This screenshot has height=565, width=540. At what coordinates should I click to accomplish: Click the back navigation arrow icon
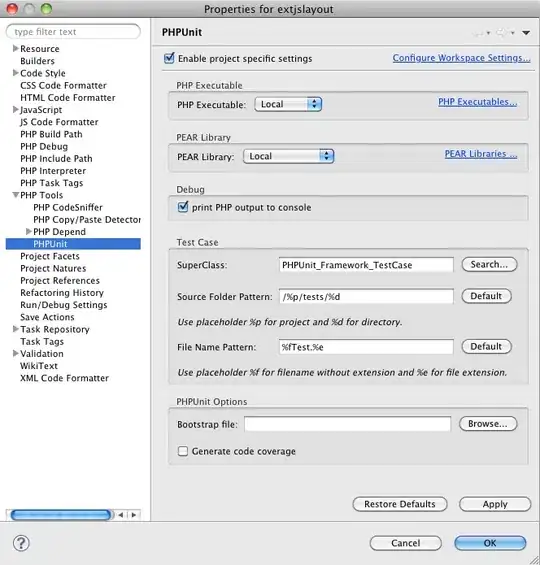[x=478, y=33]
